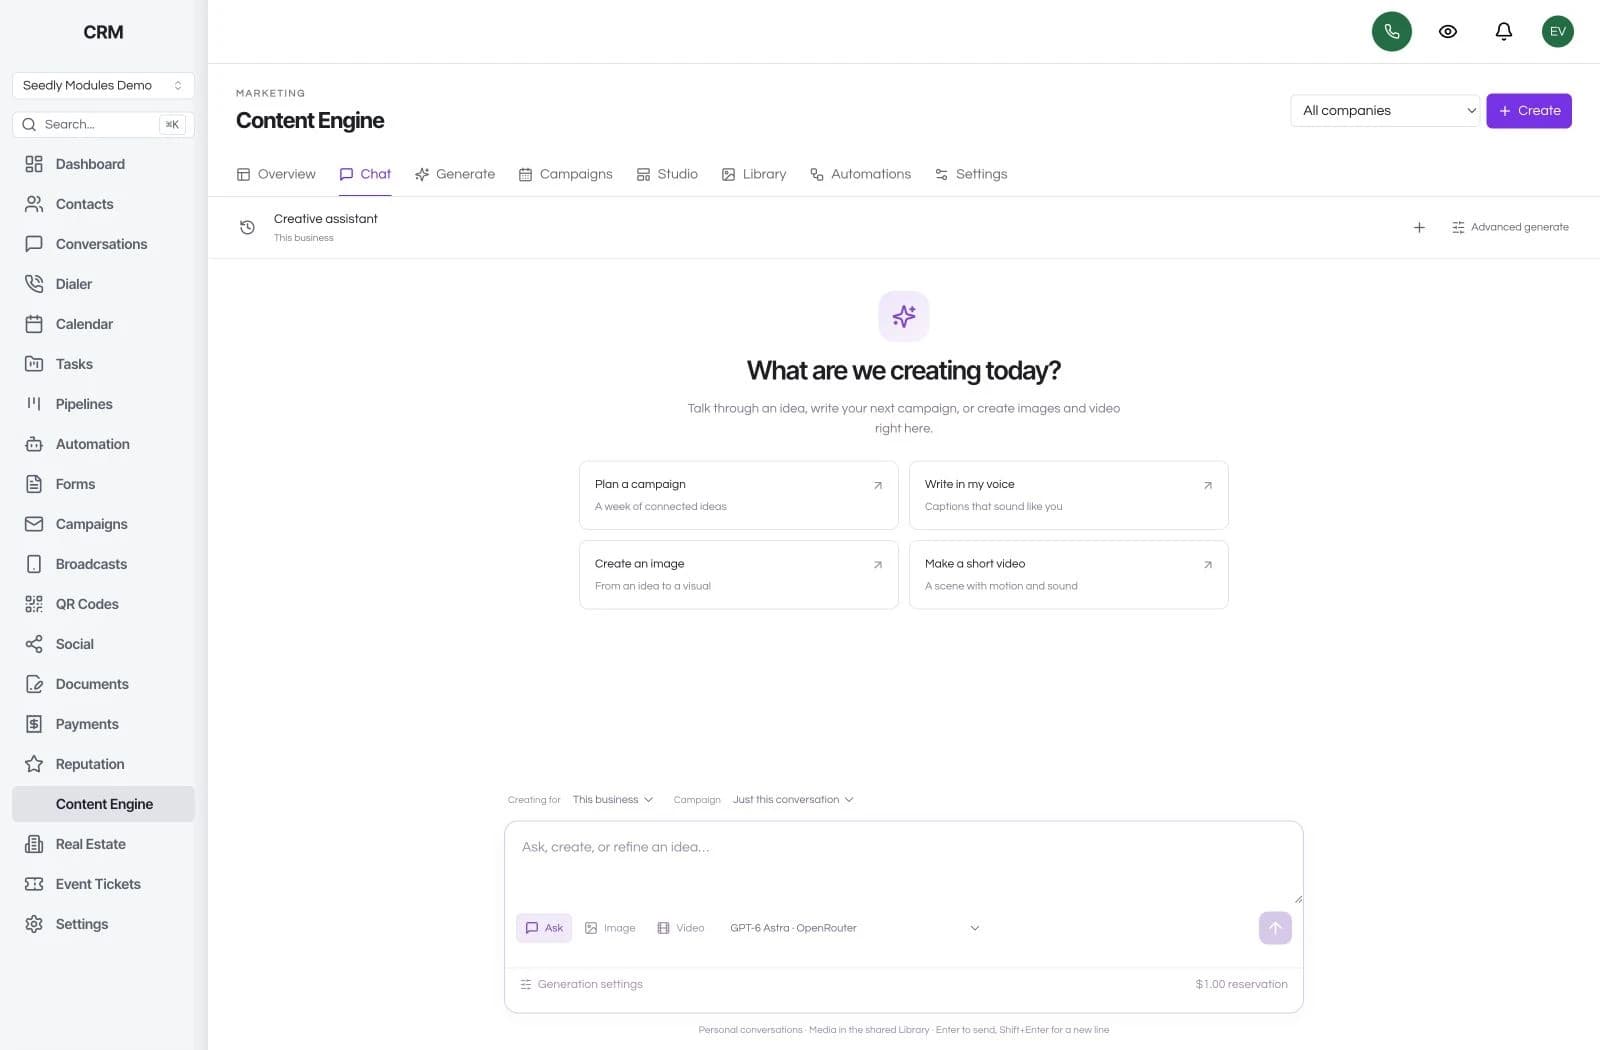This screenshot has height=1050, width=1600.
Task: Switch to the Generate tab
Action: point(455,174)
